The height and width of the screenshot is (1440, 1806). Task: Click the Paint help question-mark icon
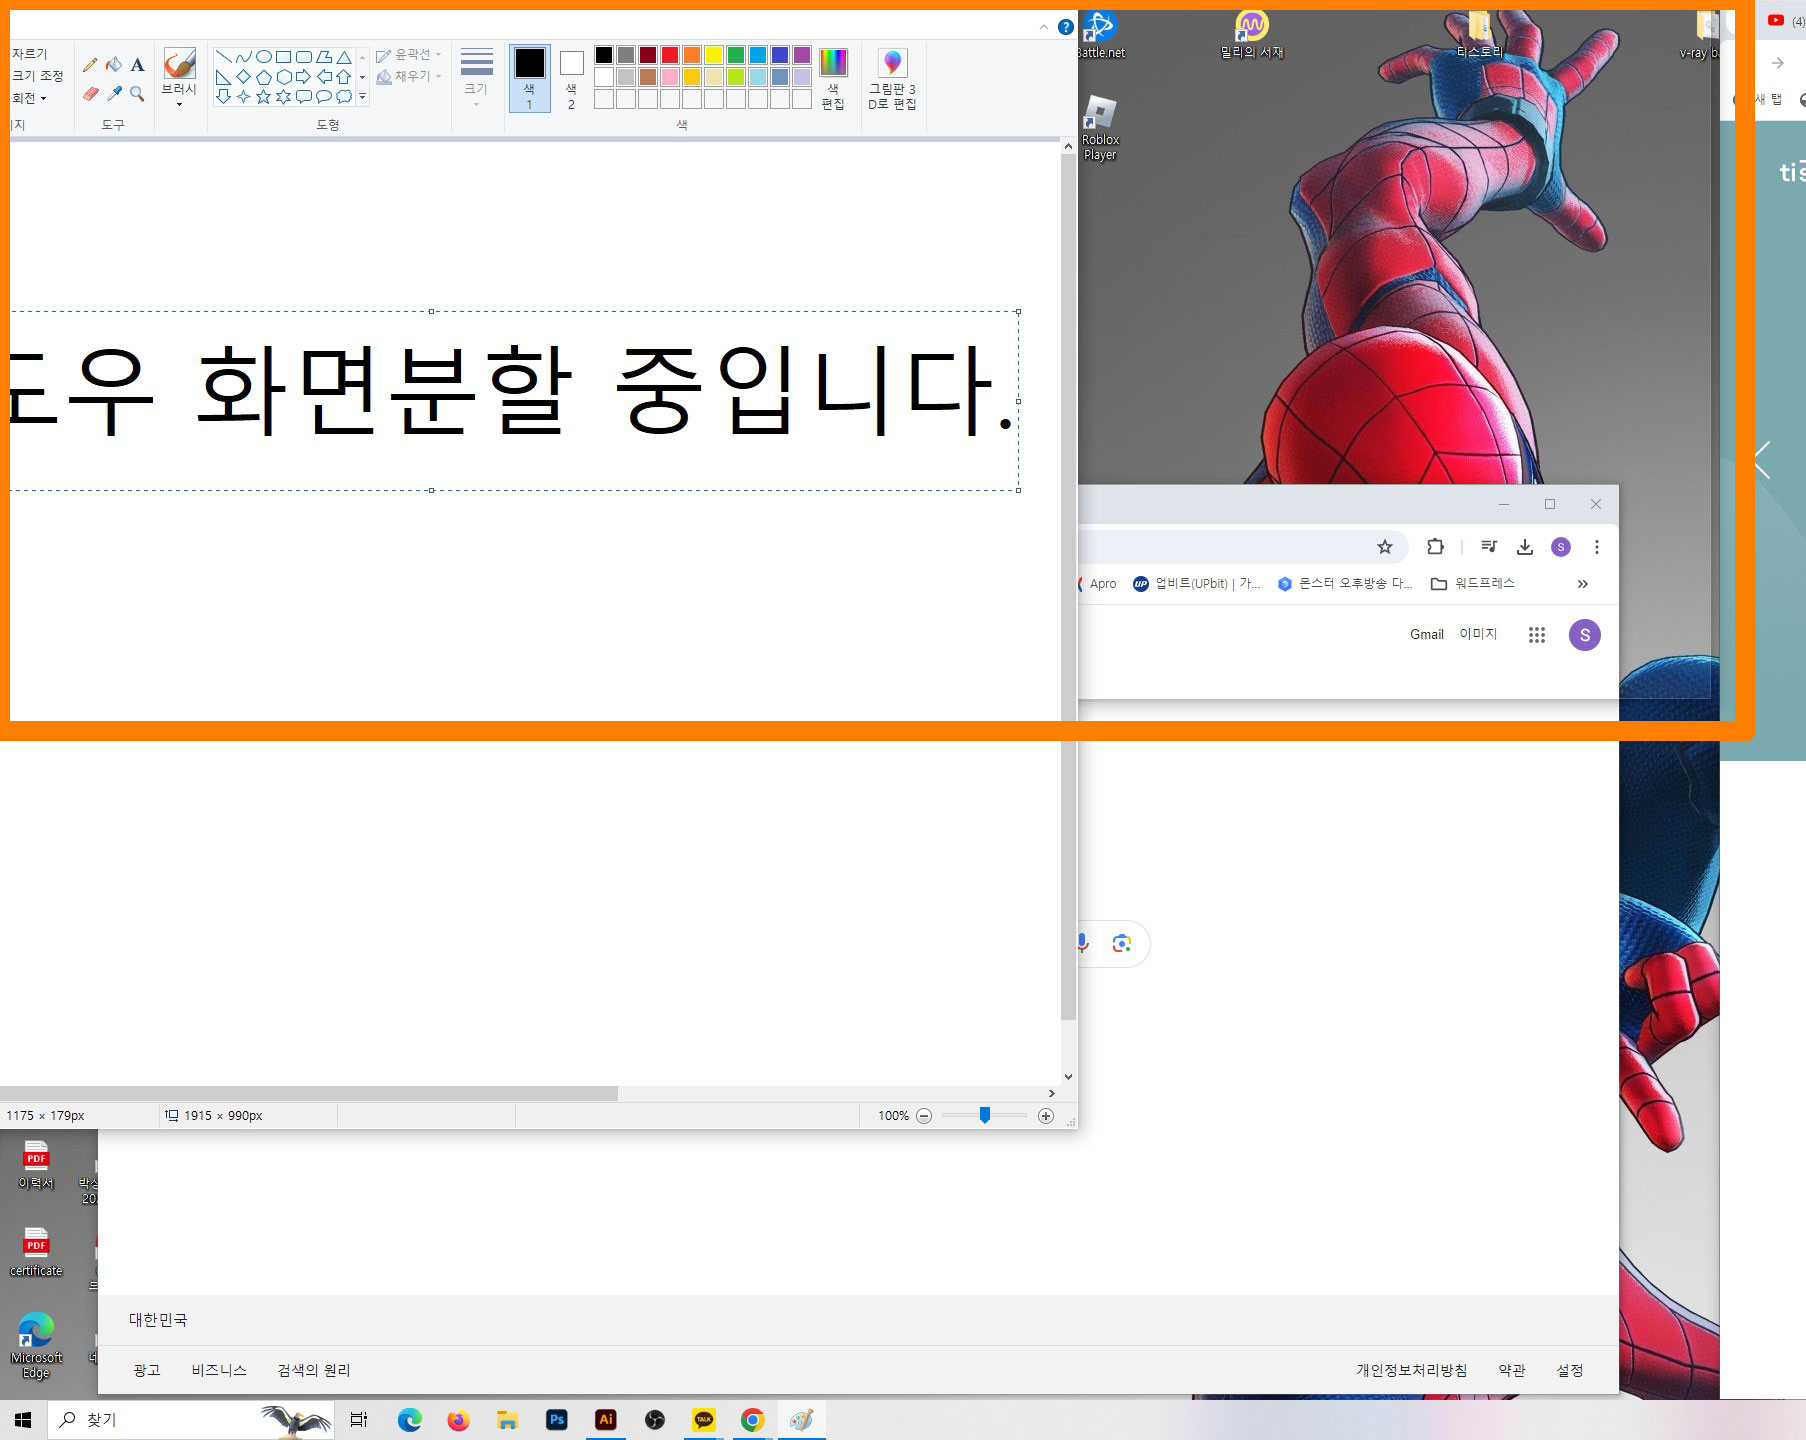click(x=1066, y=27)
